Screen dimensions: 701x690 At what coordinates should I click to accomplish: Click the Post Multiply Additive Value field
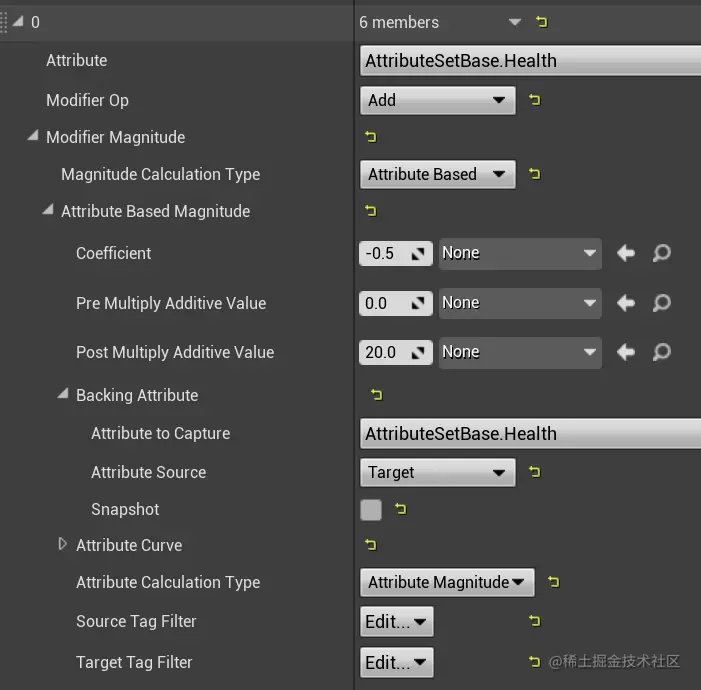tap(384, 352)
